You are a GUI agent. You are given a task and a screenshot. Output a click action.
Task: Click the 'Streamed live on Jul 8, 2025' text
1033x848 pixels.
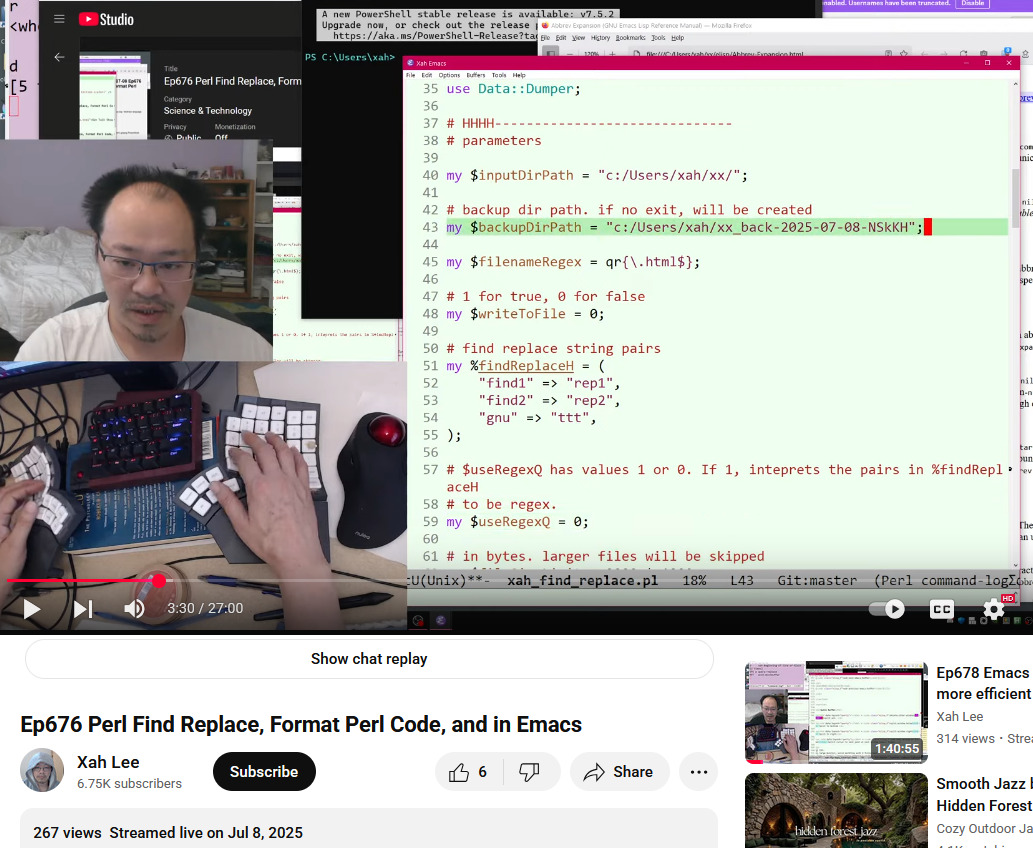(206, 833)
